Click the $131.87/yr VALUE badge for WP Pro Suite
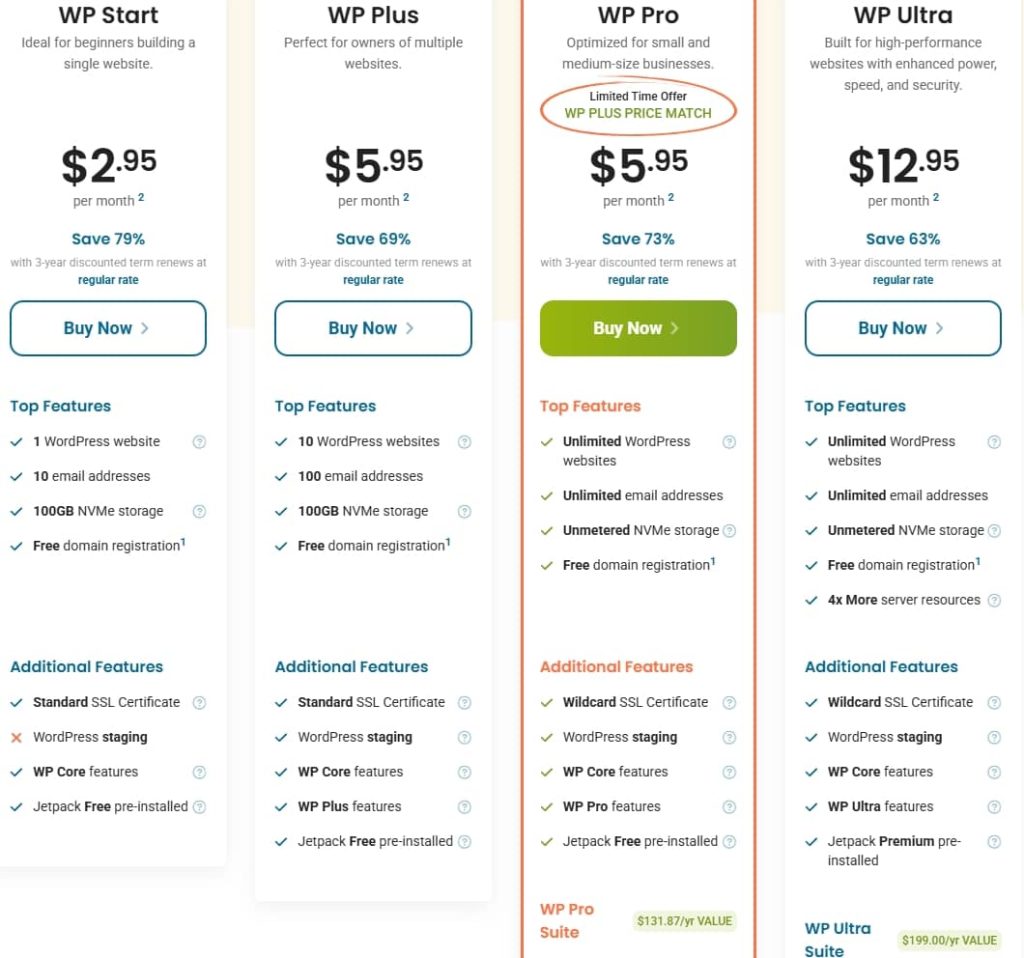The width and height of the screenshot is (1024, 958). [x=685, y=921]
